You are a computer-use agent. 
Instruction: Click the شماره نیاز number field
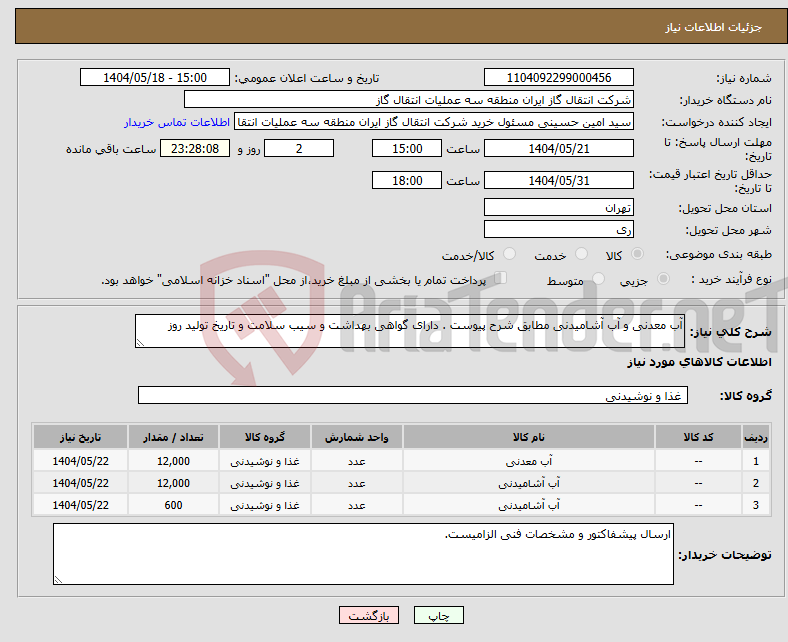click(x=559, y=77)
